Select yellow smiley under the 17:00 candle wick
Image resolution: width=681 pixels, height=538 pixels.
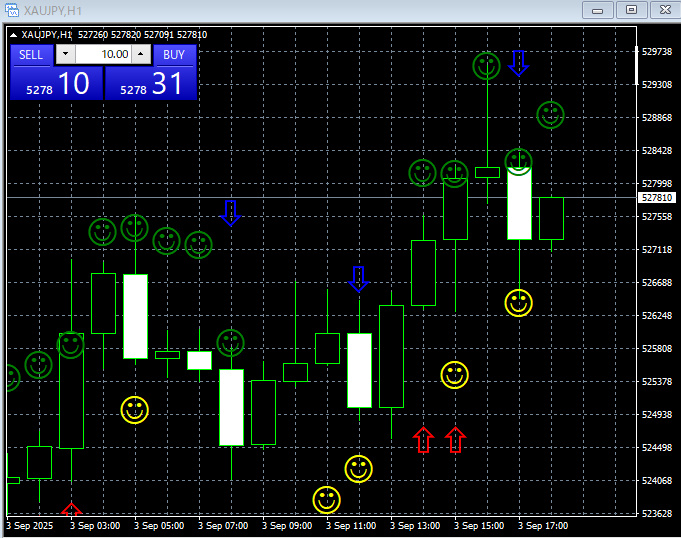519,303
